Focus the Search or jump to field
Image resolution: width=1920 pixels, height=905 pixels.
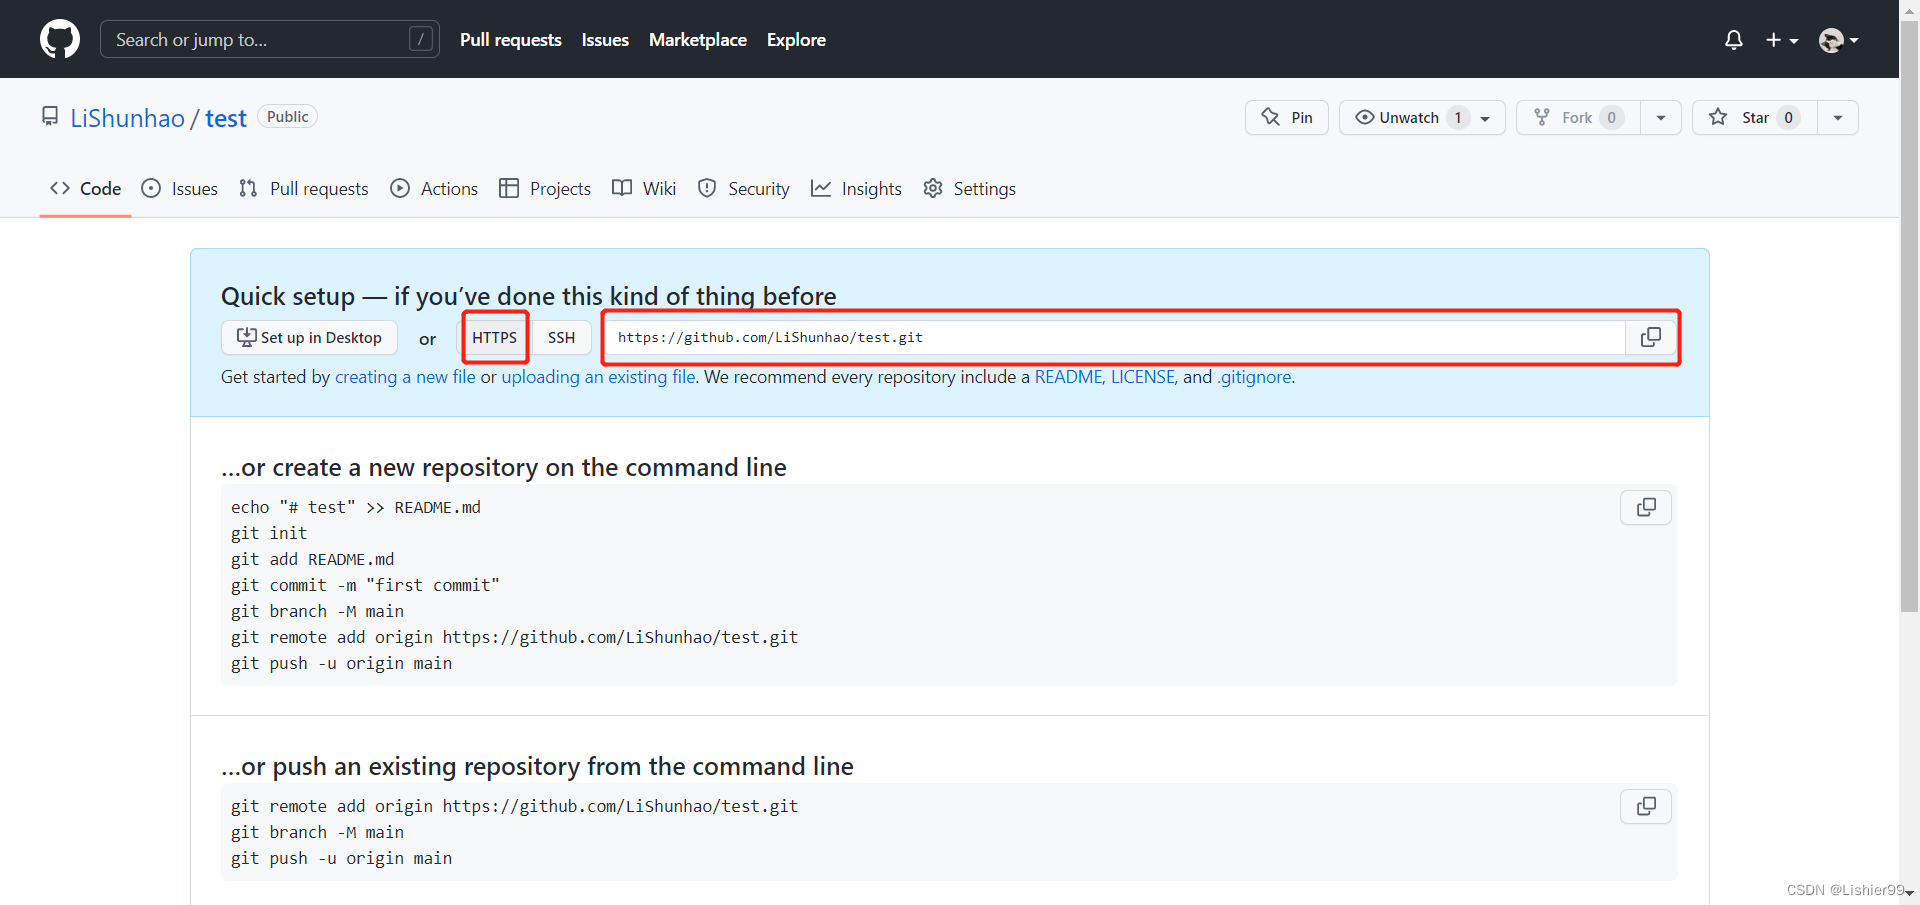pyautogui.click(x=270, y=39)
